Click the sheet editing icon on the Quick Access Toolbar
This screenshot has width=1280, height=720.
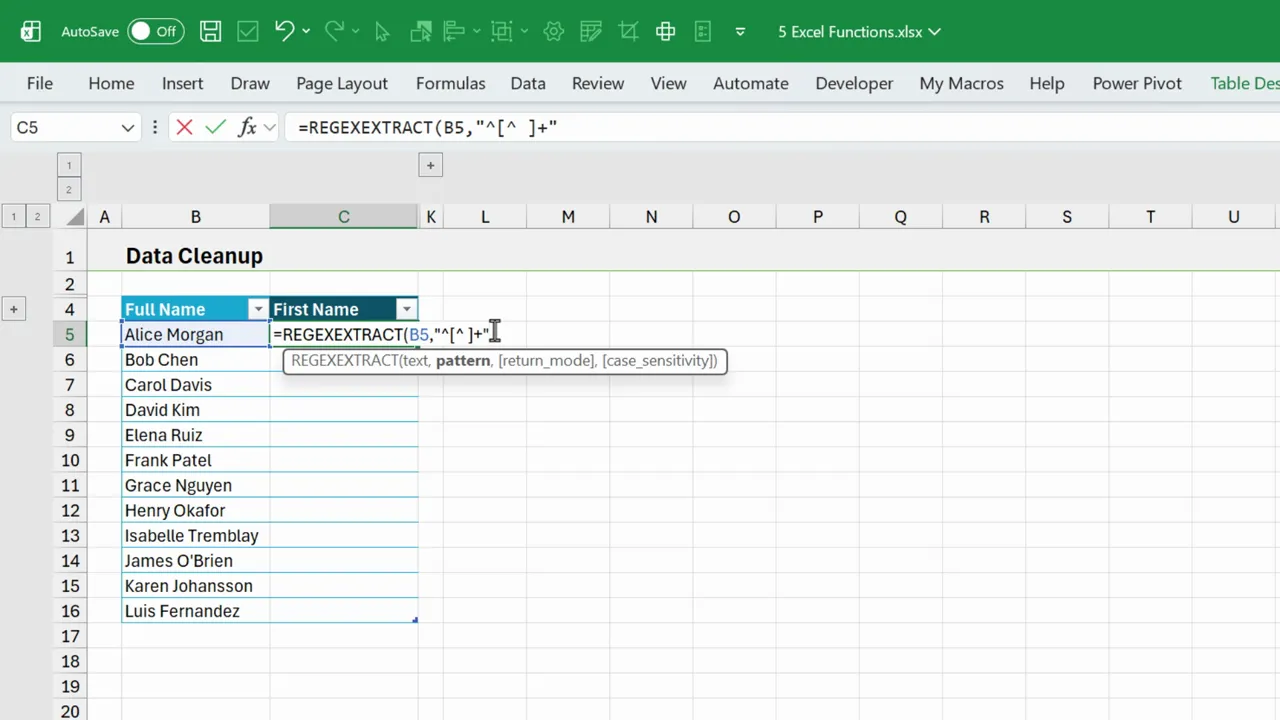(591, 31)
